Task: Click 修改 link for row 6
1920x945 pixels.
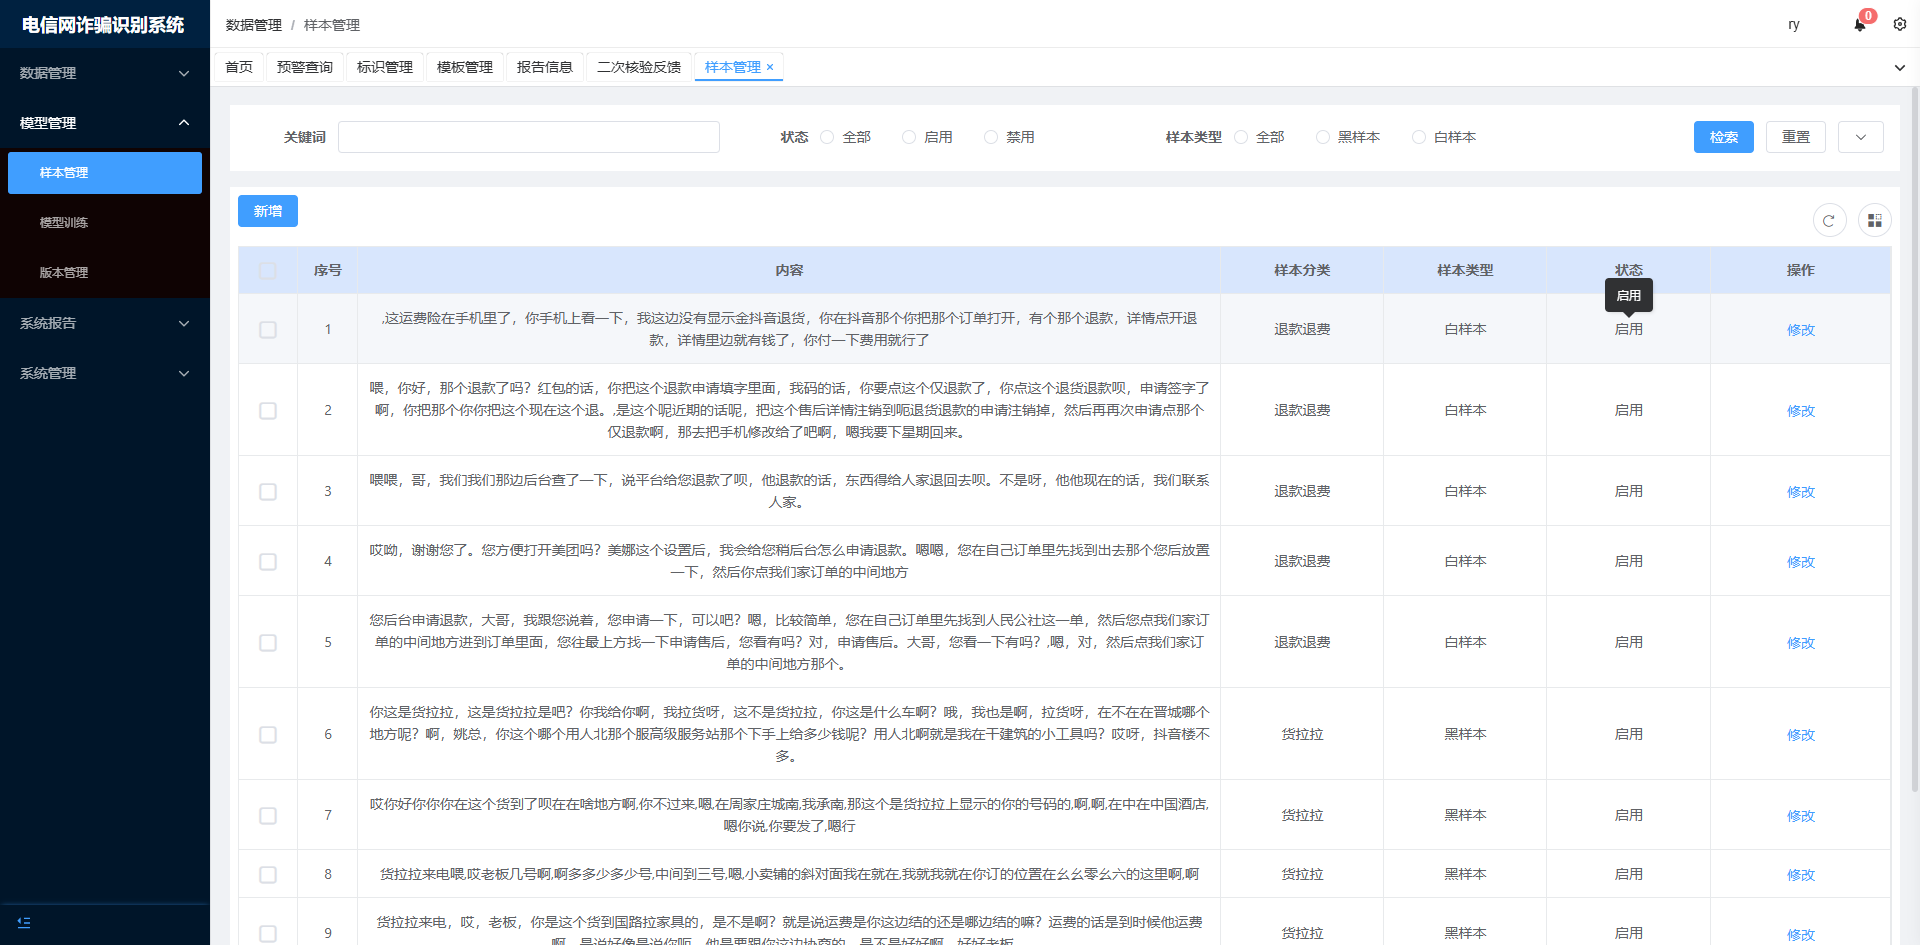Action: point(1800,735)
